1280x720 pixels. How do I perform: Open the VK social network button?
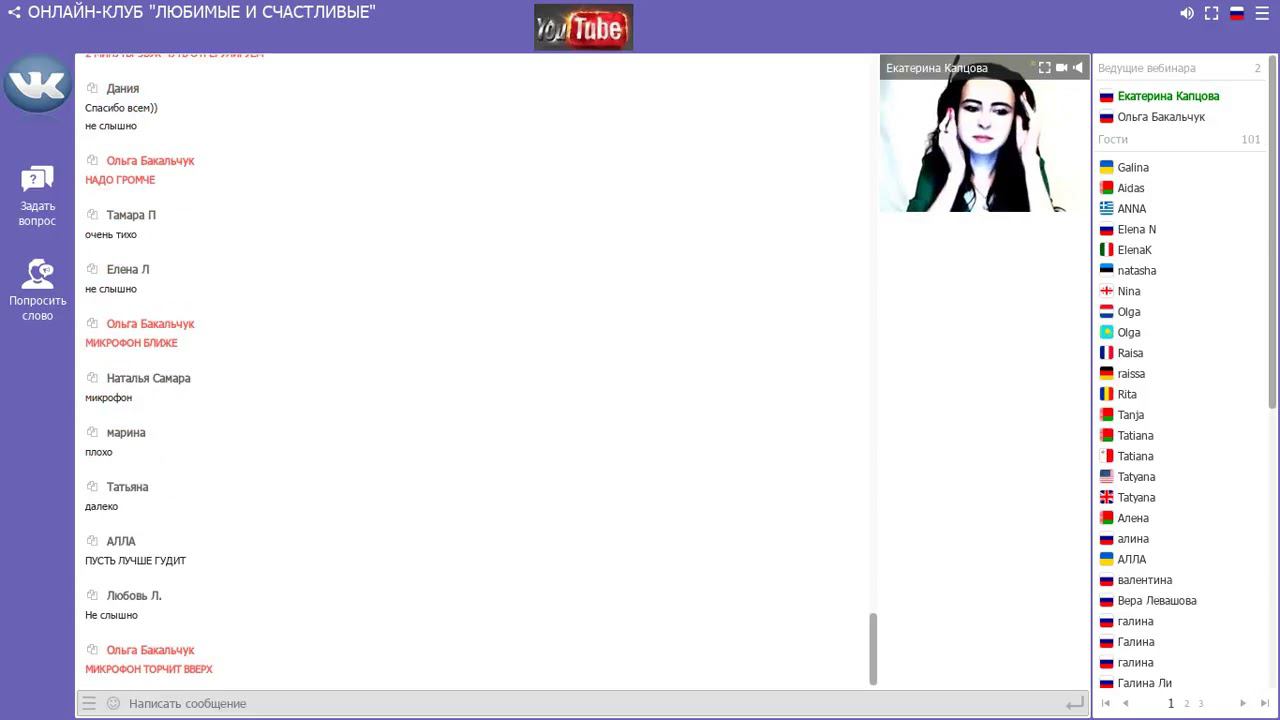point(37,83)
